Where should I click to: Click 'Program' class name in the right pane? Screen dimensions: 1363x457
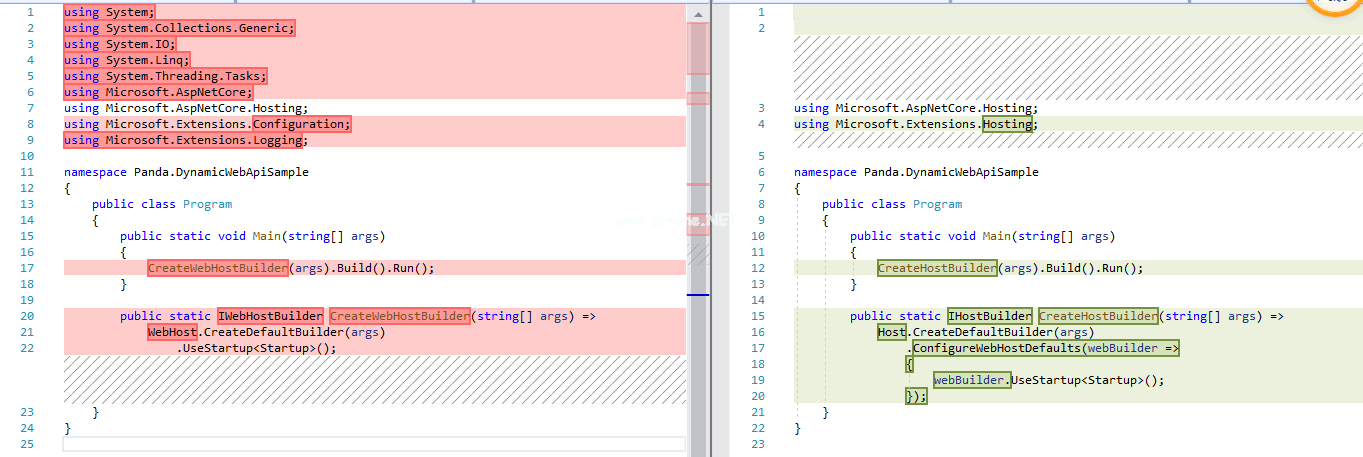pyautogui.click(x=937, y=204)
